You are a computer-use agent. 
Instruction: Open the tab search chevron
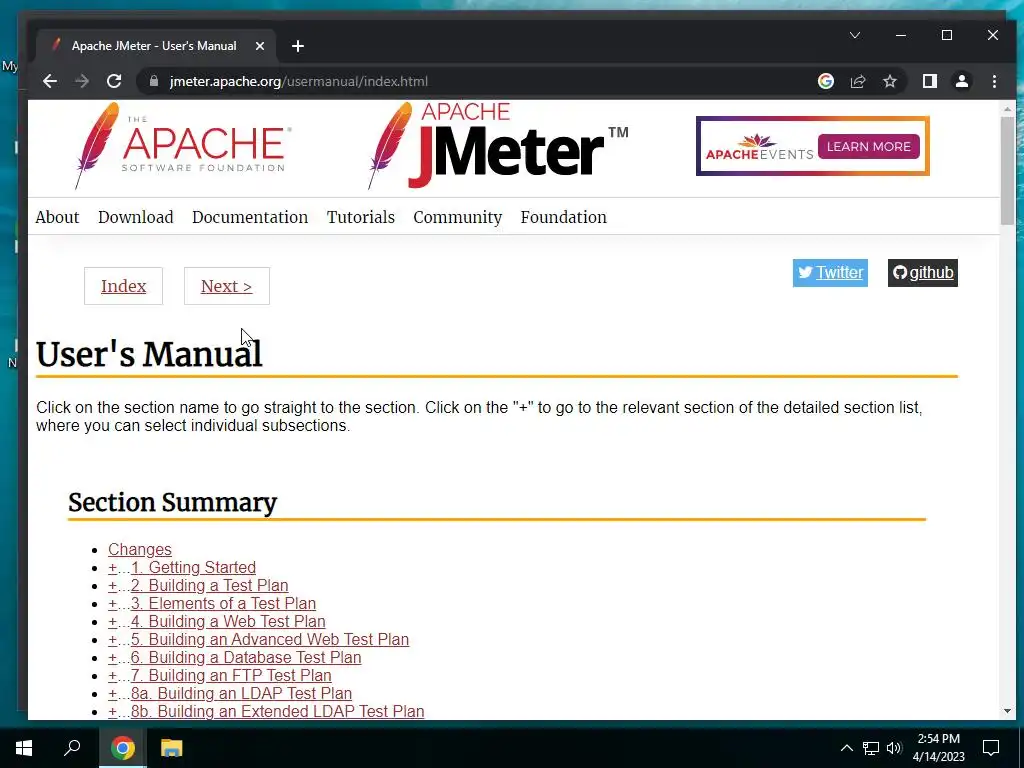(854, 35)
